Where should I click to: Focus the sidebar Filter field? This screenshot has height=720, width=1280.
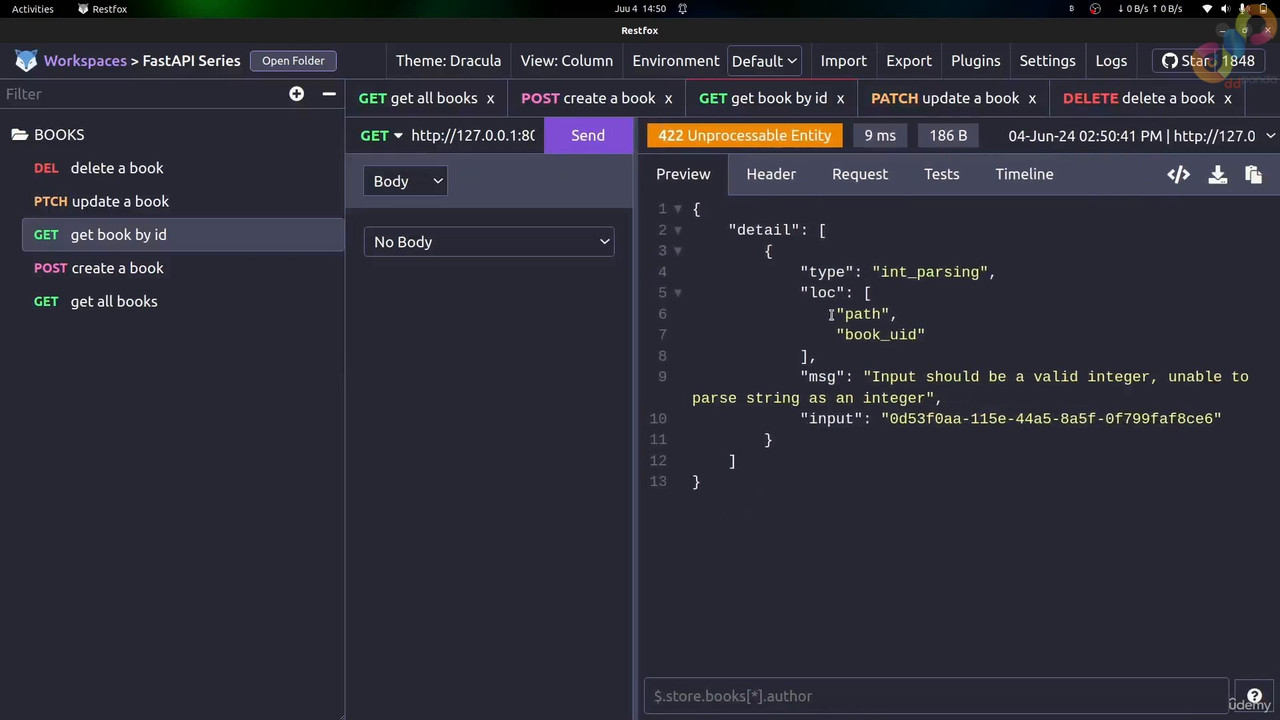click(x=140, y=94)
